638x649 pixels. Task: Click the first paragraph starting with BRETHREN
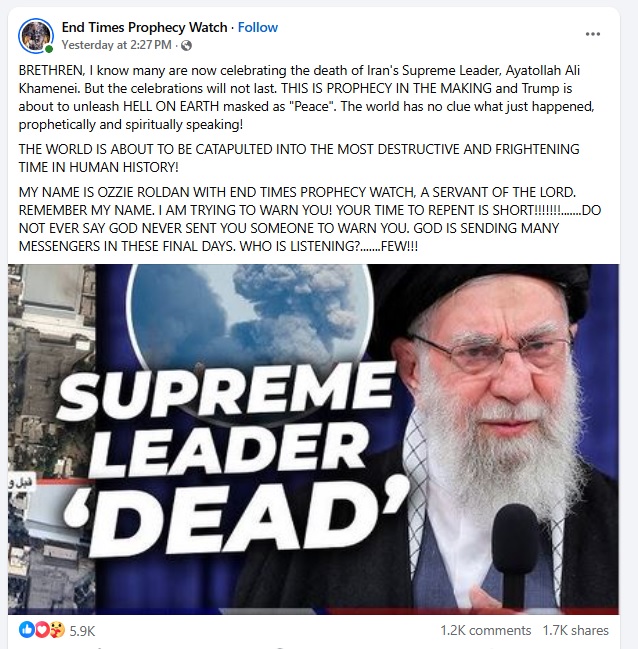306,97
